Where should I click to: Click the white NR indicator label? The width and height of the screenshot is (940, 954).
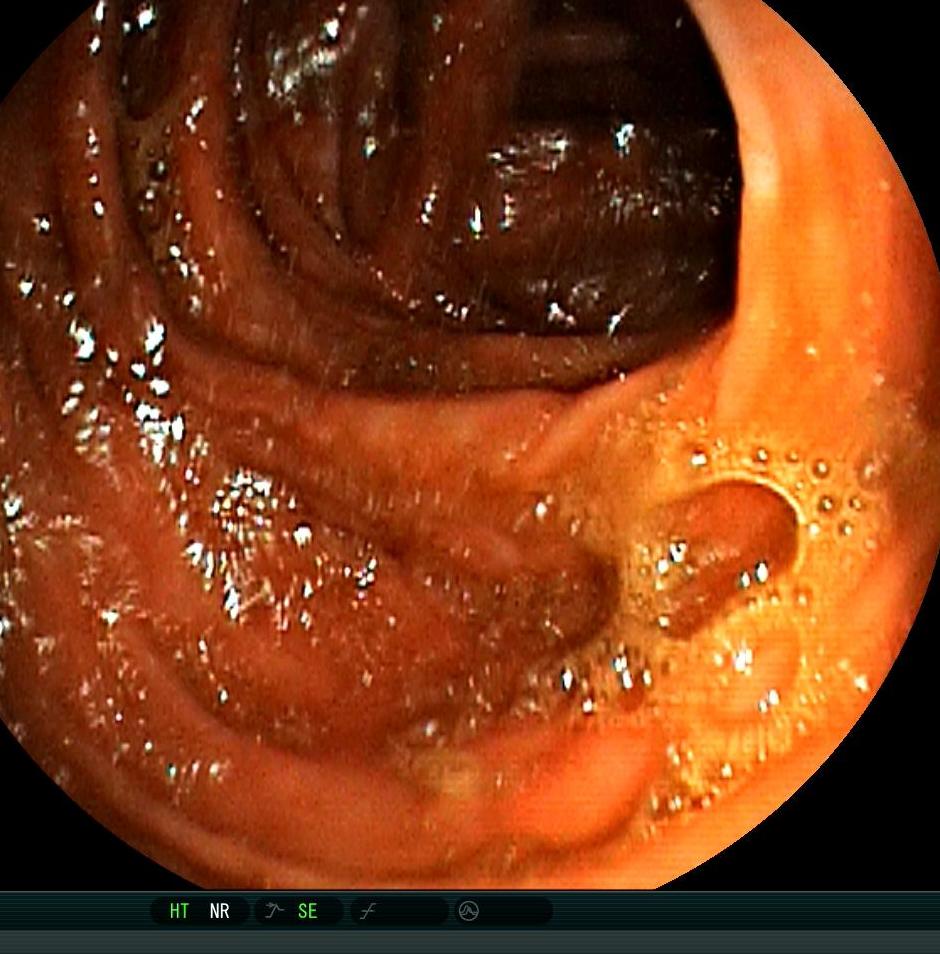220,911
